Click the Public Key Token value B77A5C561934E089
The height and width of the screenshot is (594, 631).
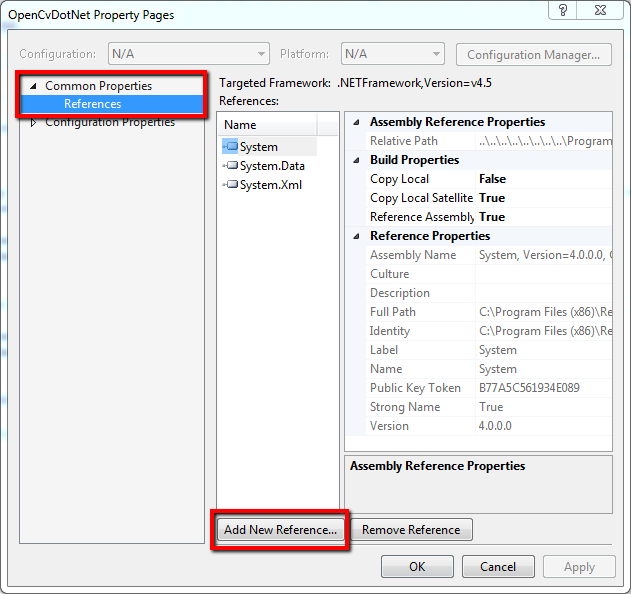529,388
